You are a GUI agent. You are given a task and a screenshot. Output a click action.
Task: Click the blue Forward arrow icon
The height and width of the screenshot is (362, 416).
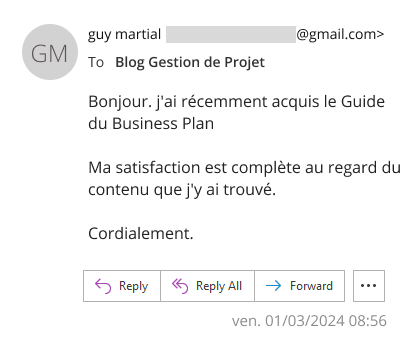[273, 286]
